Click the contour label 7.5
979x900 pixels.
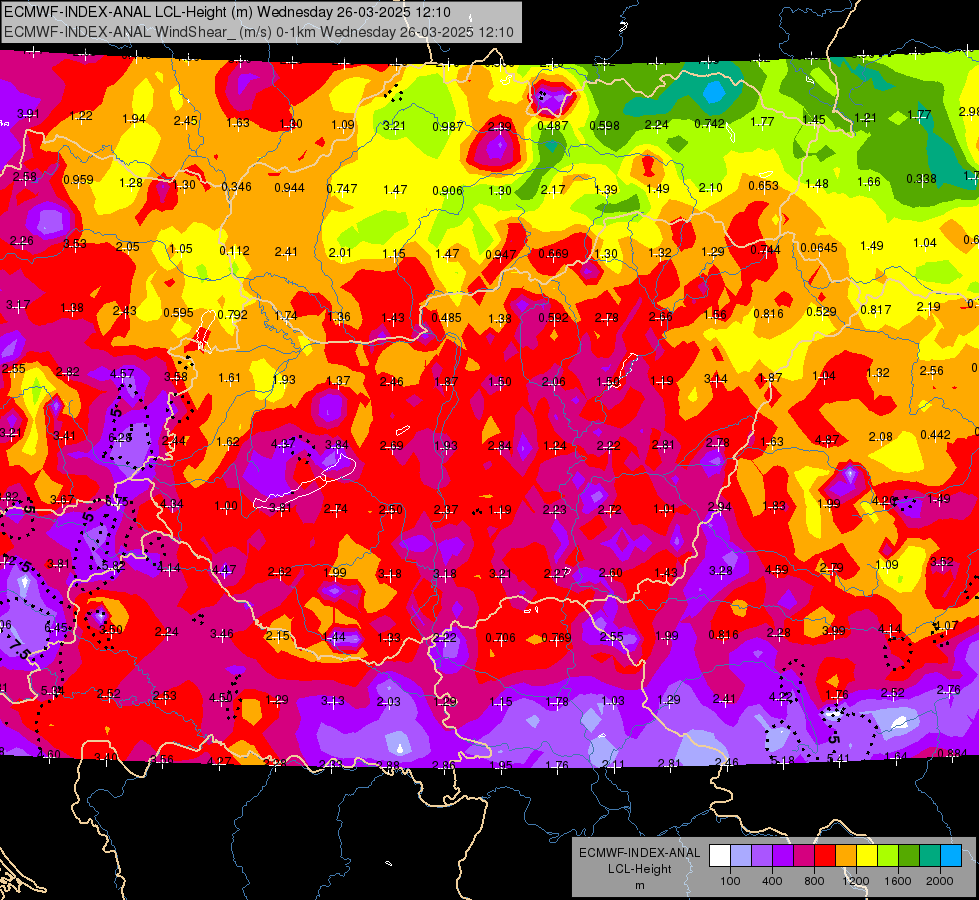[22, 650]
